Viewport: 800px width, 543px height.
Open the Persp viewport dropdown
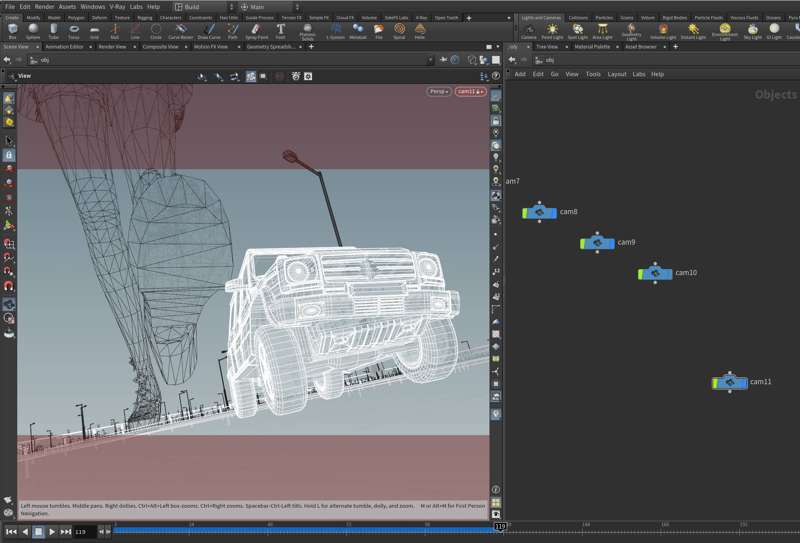(439, 91)
